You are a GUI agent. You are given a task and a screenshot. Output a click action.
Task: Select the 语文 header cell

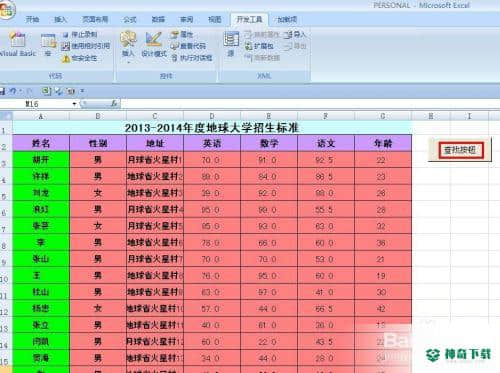[326, 143]
